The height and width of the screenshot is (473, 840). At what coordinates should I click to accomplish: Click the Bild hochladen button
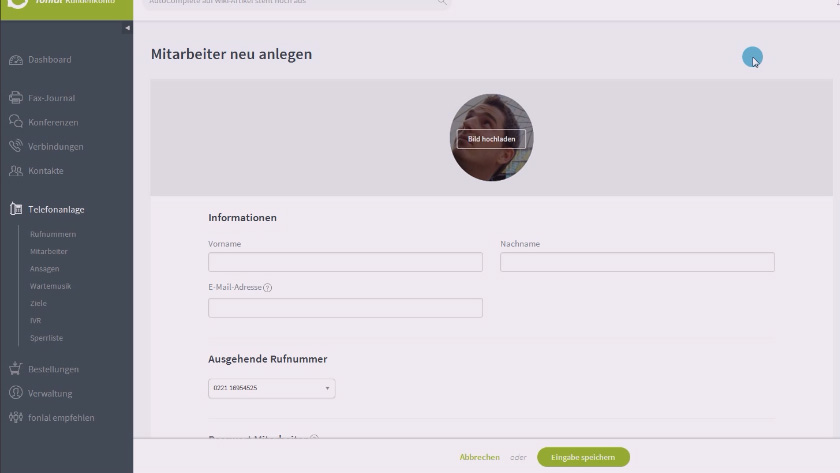coord(491,139)
